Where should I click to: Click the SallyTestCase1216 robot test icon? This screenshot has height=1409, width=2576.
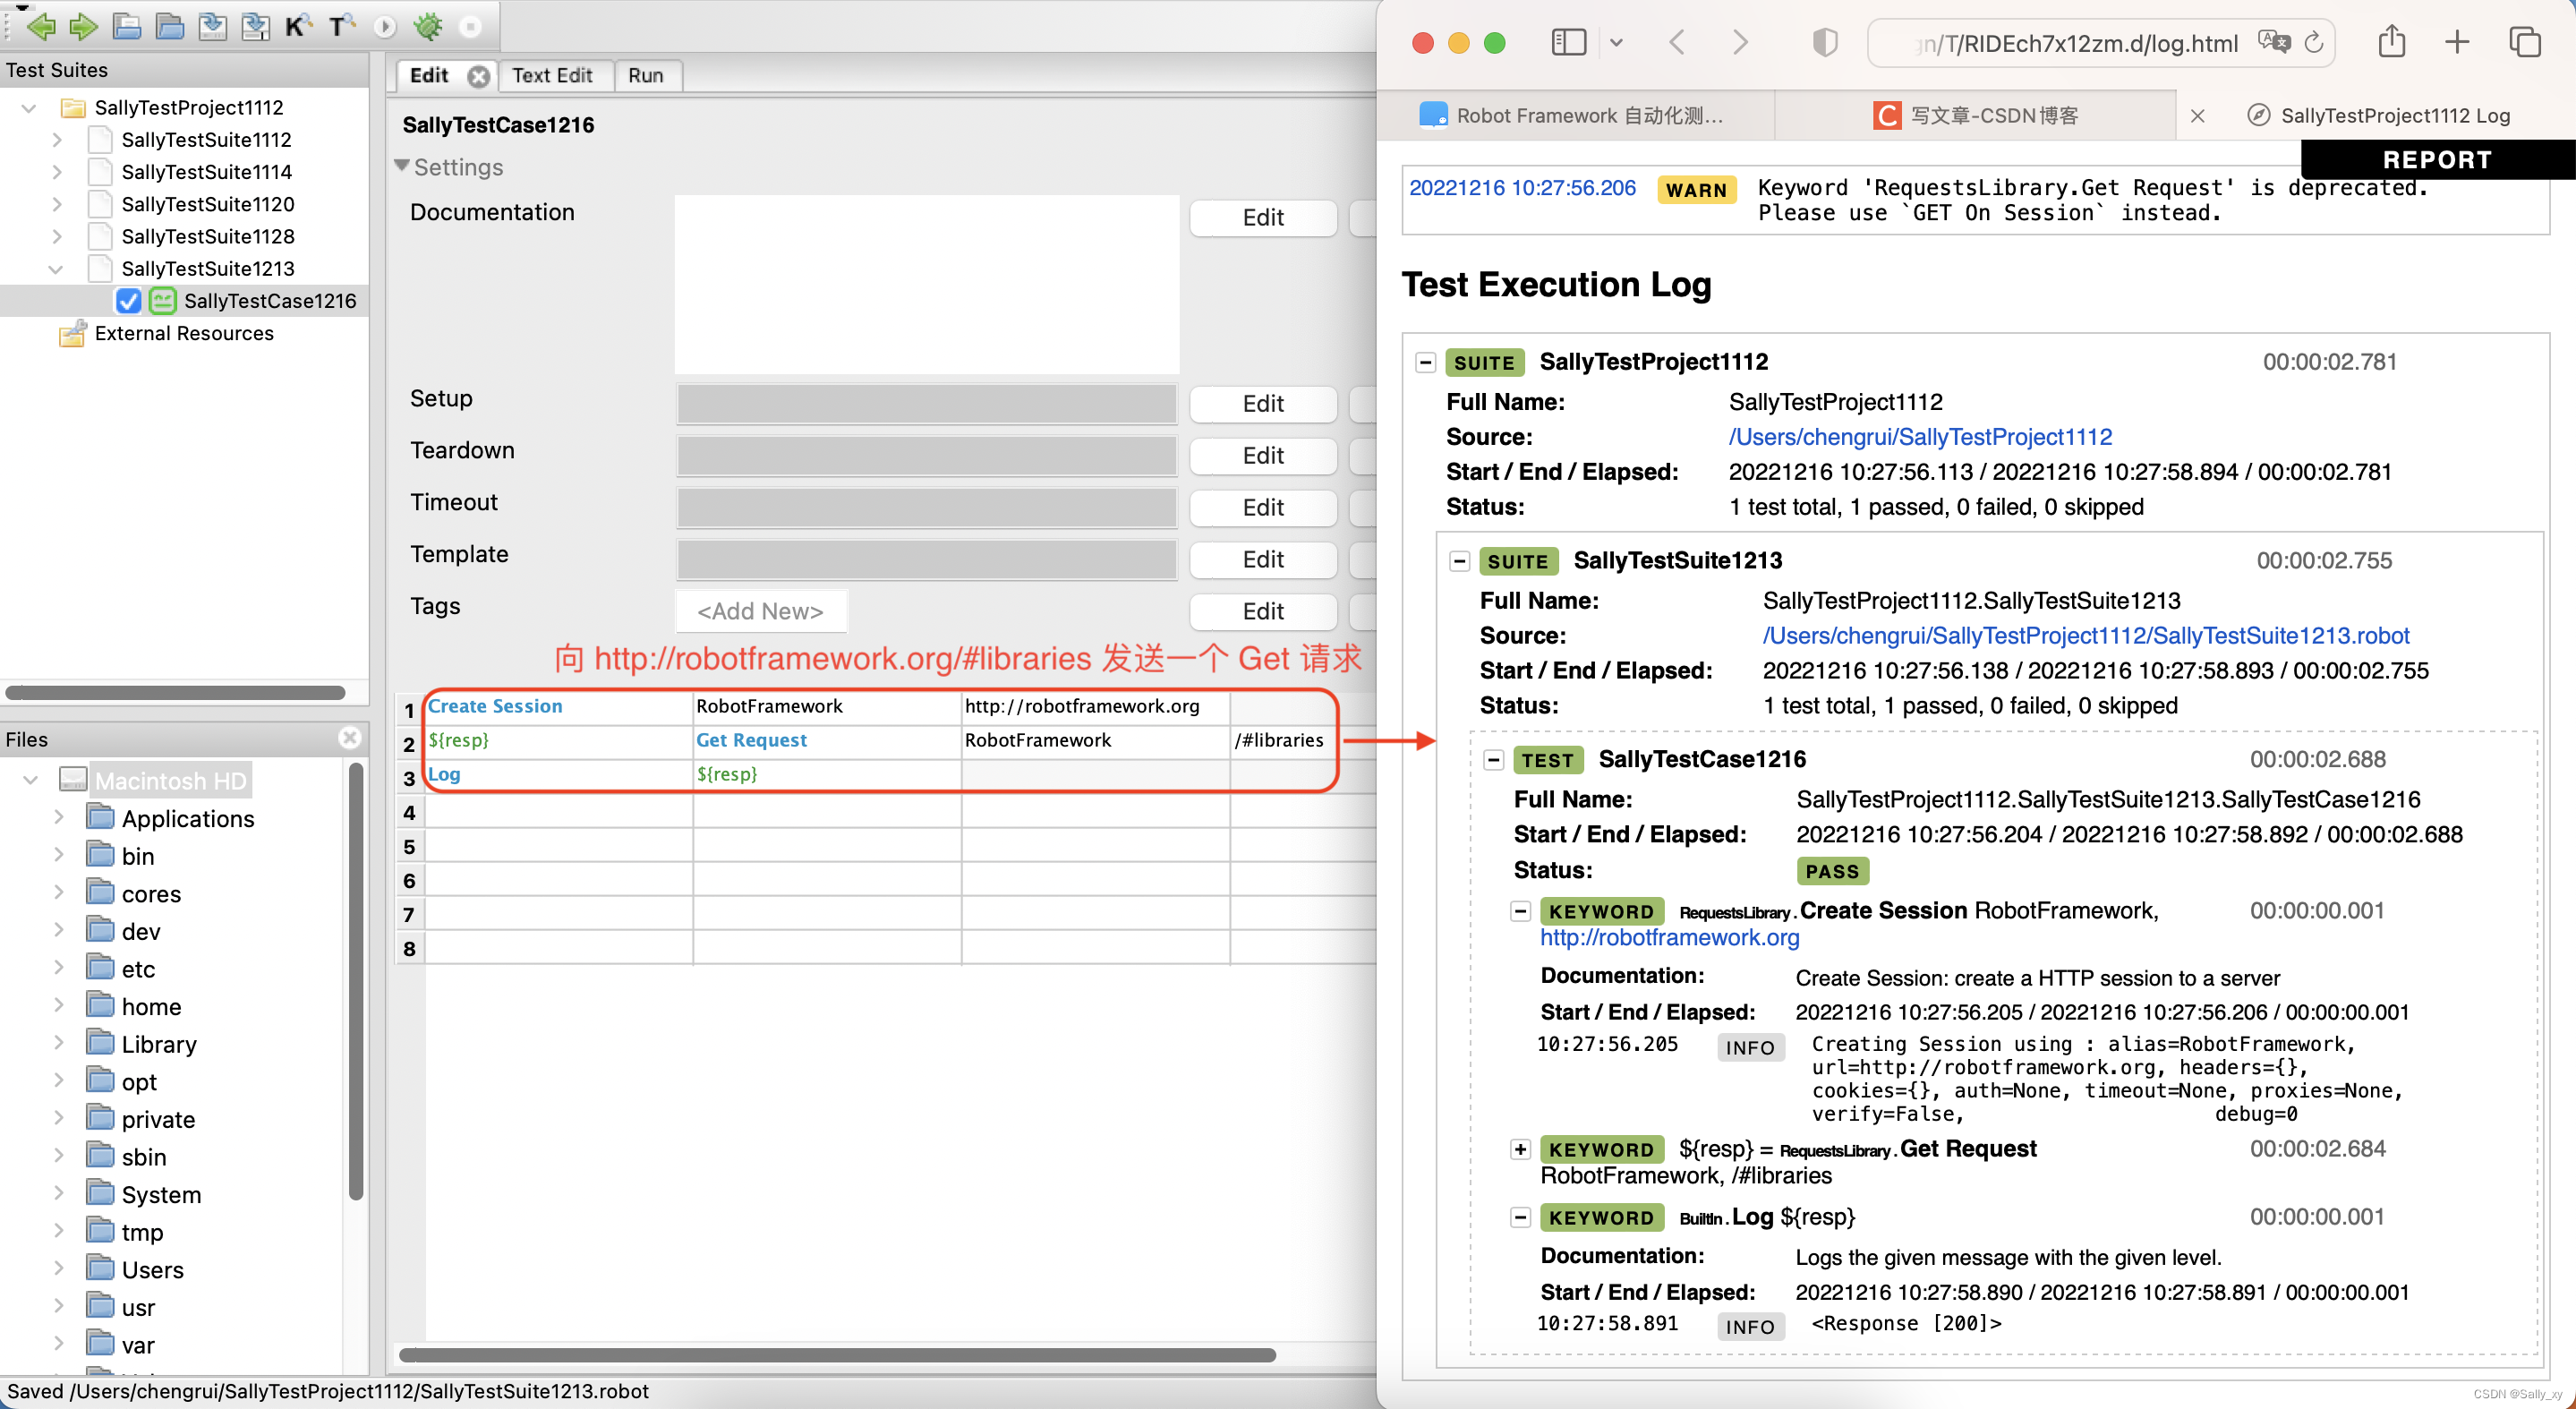[163, 300]
